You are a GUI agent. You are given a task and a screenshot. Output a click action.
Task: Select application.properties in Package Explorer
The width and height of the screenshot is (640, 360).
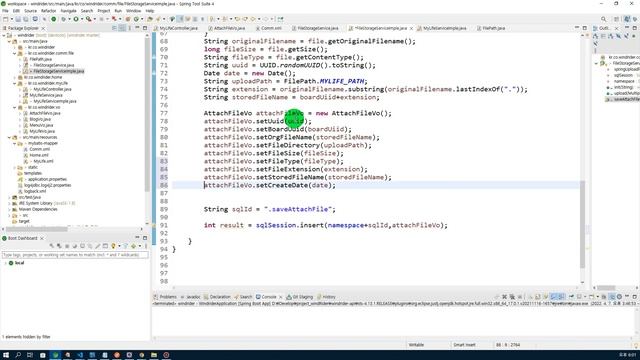[x=47, y=179]
